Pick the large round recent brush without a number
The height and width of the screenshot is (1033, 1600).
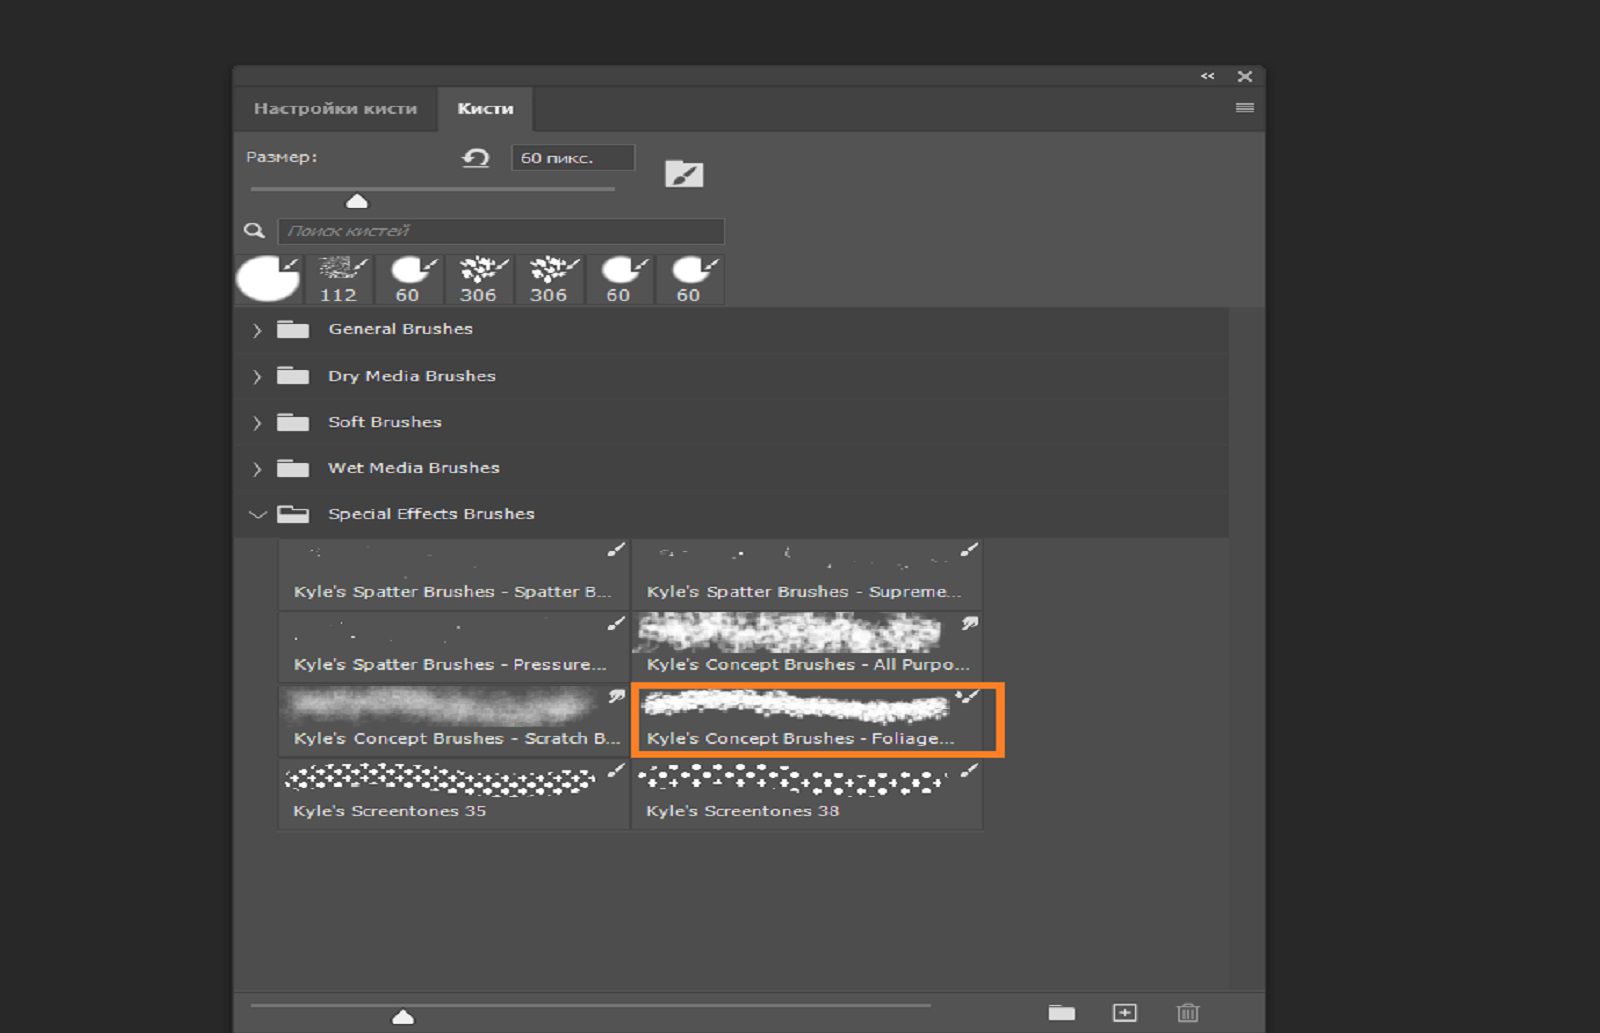coord(269,279)
